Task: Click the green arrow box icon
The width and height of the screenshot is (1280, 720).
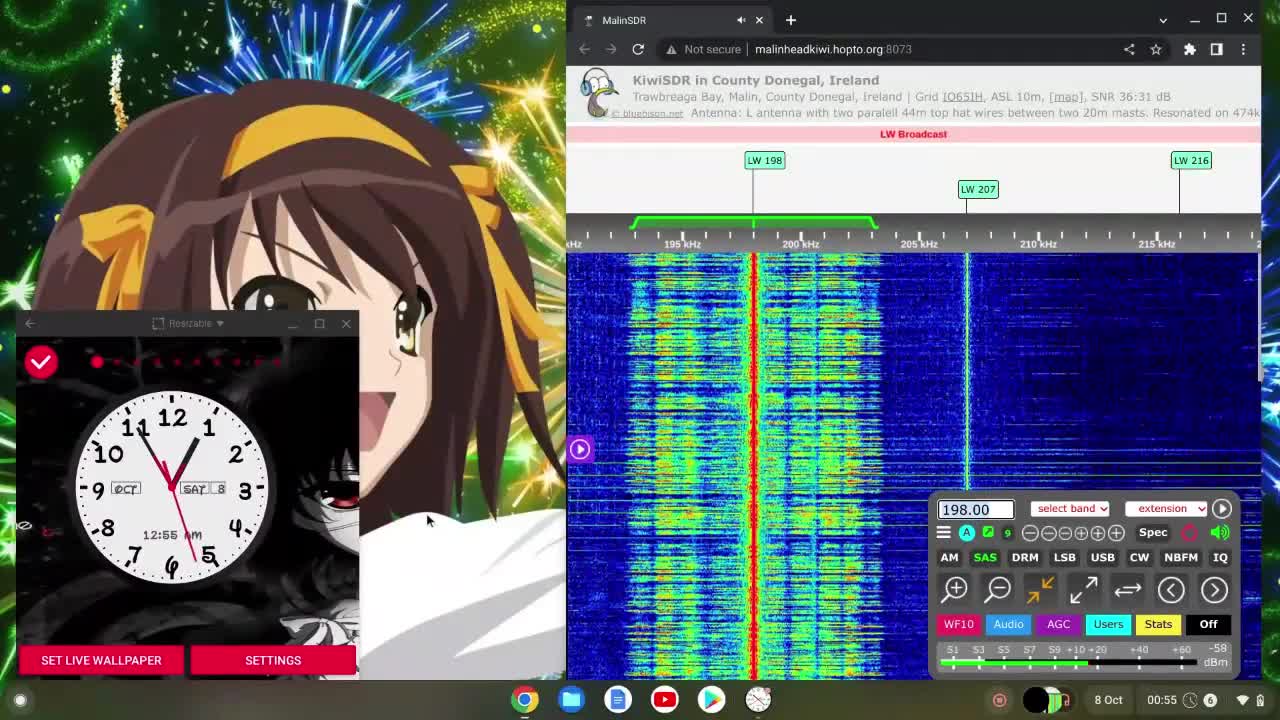Action: pyautogui.click(x=988, y=533)
